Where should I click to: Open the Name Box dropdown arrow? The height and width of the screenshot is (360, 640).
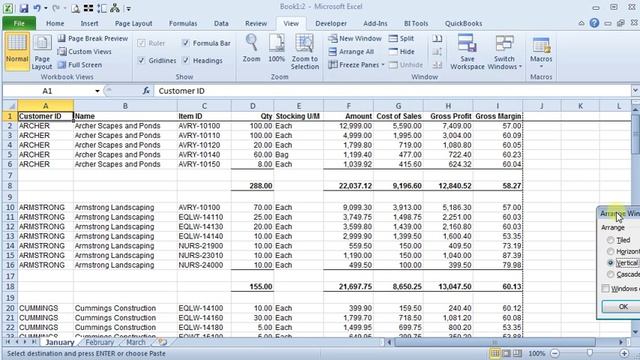coord(97,91)
